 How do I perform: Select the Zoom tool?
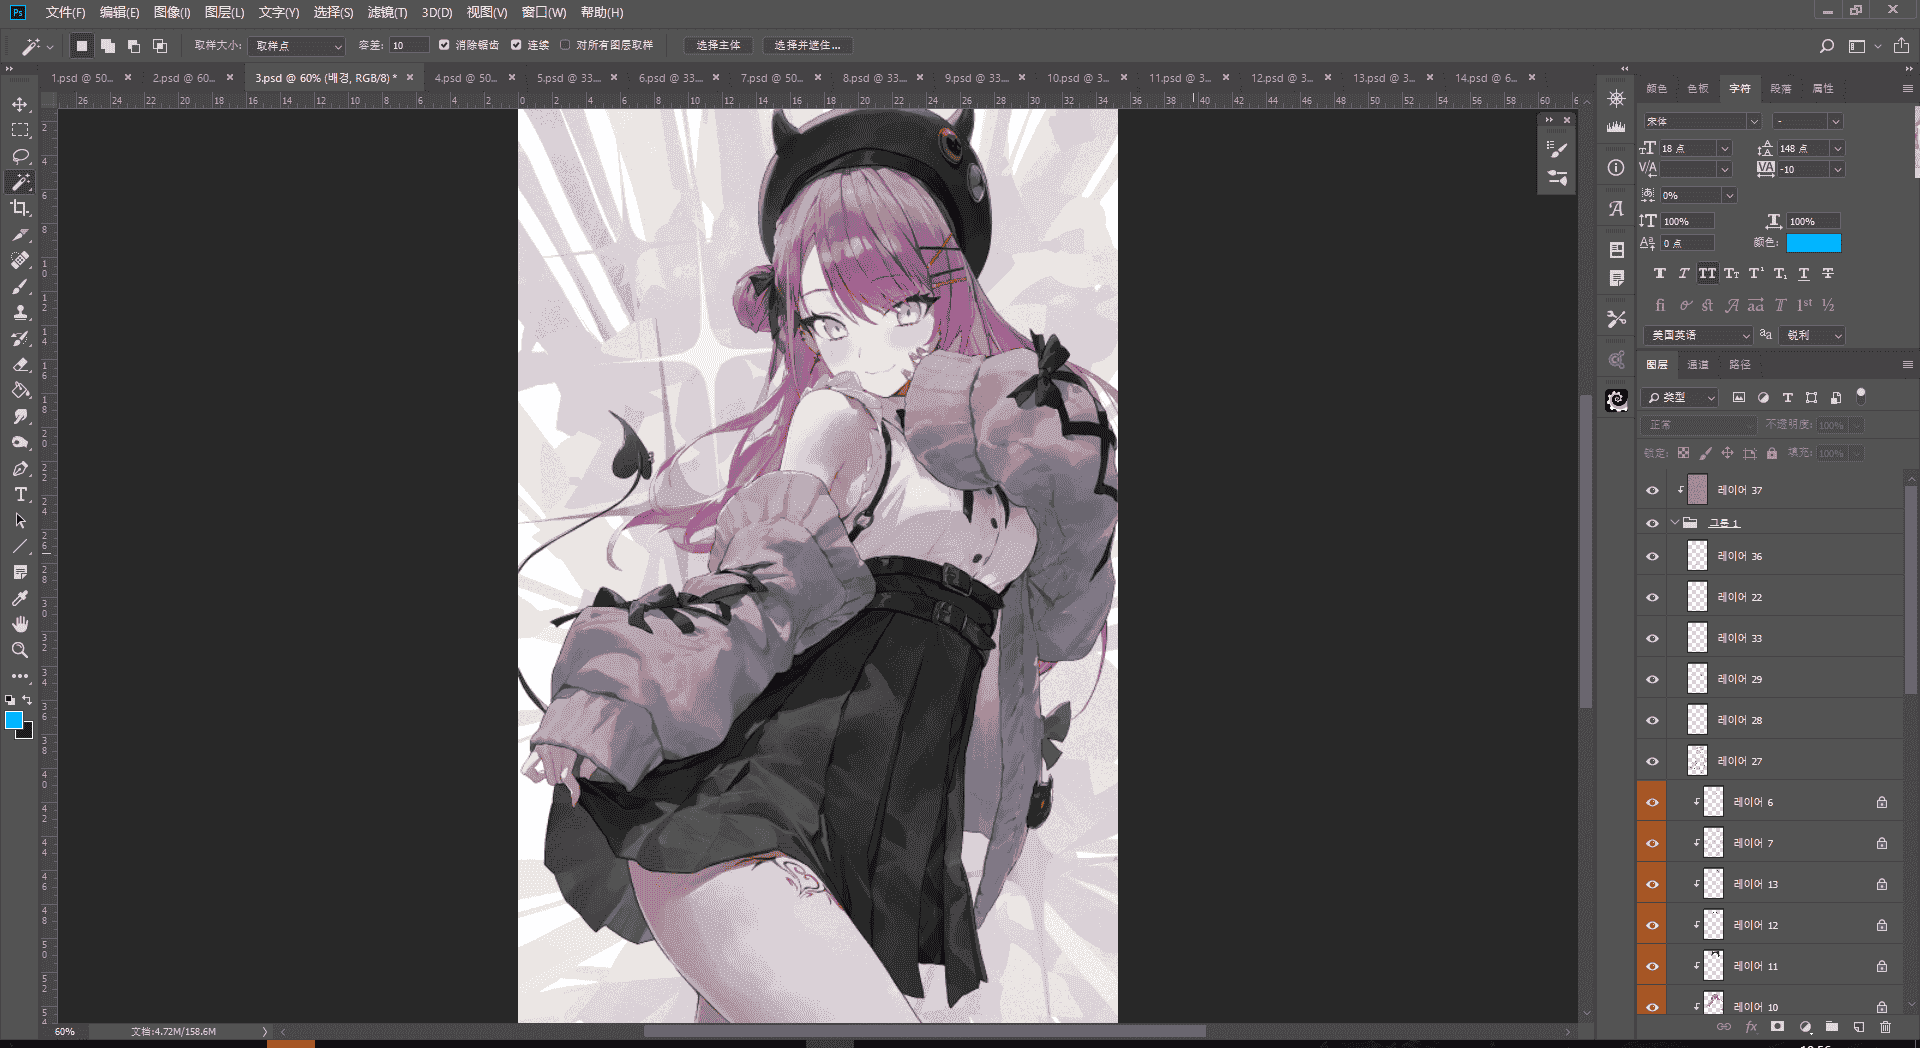tap(20, 650)
